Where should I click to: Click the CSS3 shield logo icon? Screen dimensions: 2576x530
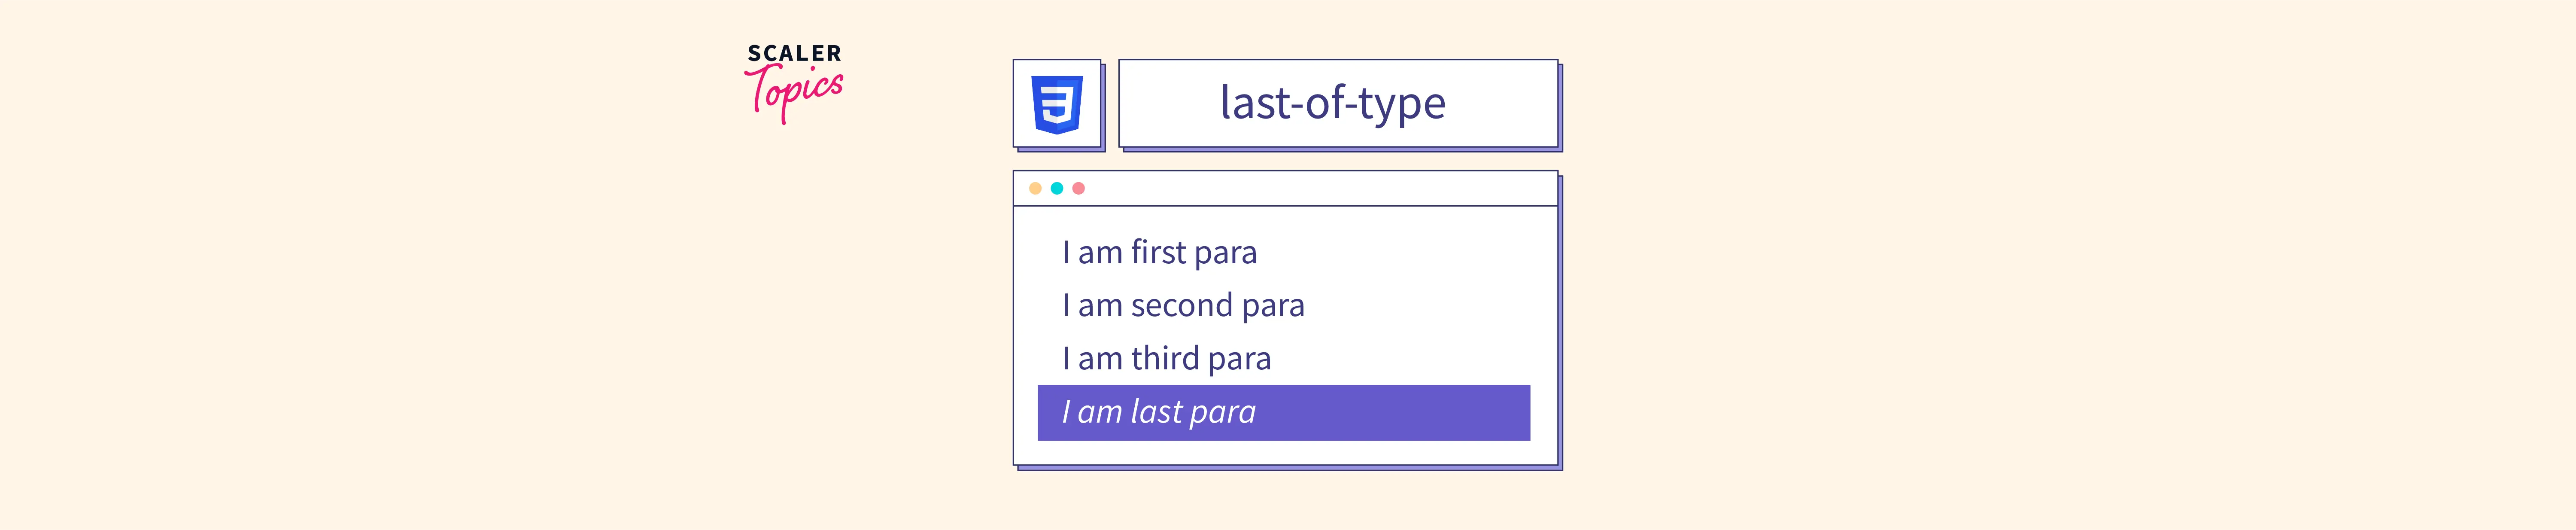(x=1057, y=104)
